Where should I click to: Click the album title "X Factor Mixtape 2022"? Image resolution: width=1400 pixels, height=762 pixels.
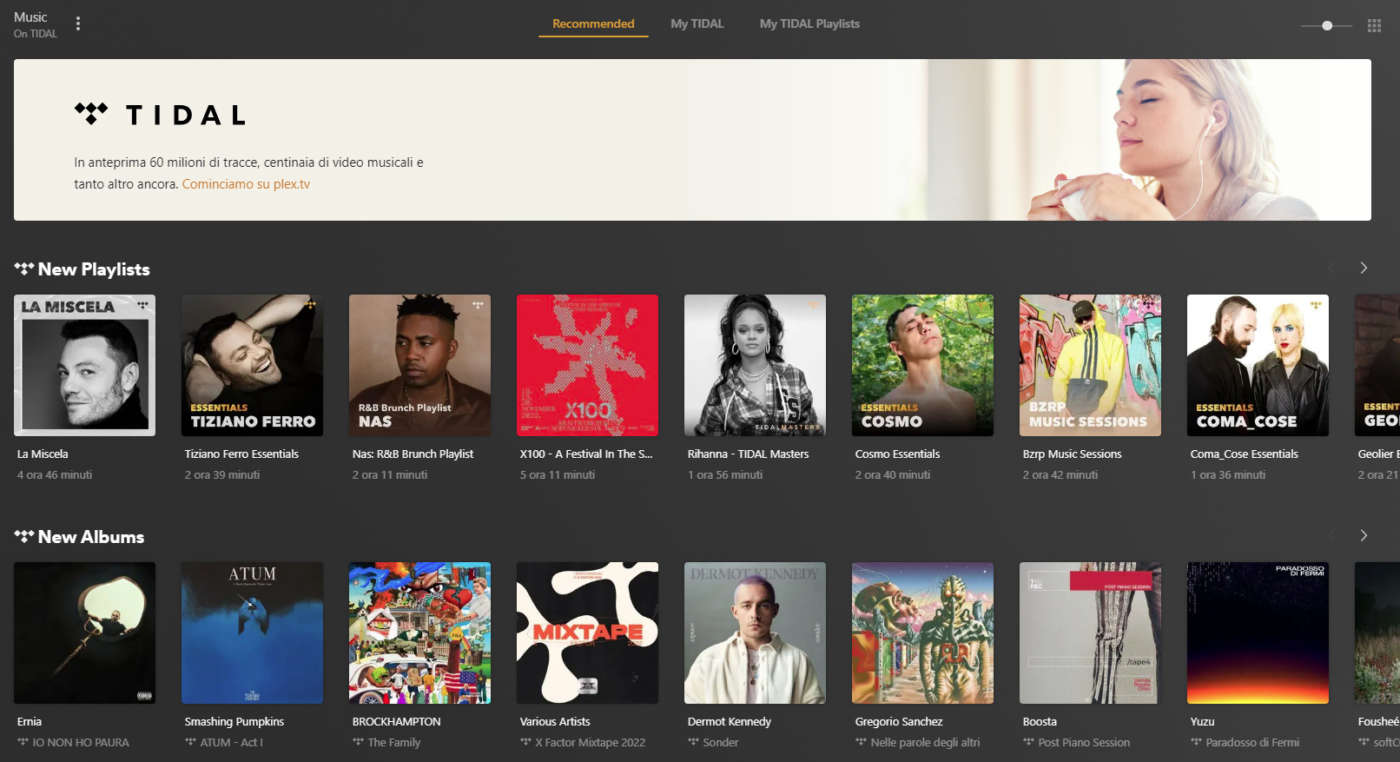591,743
